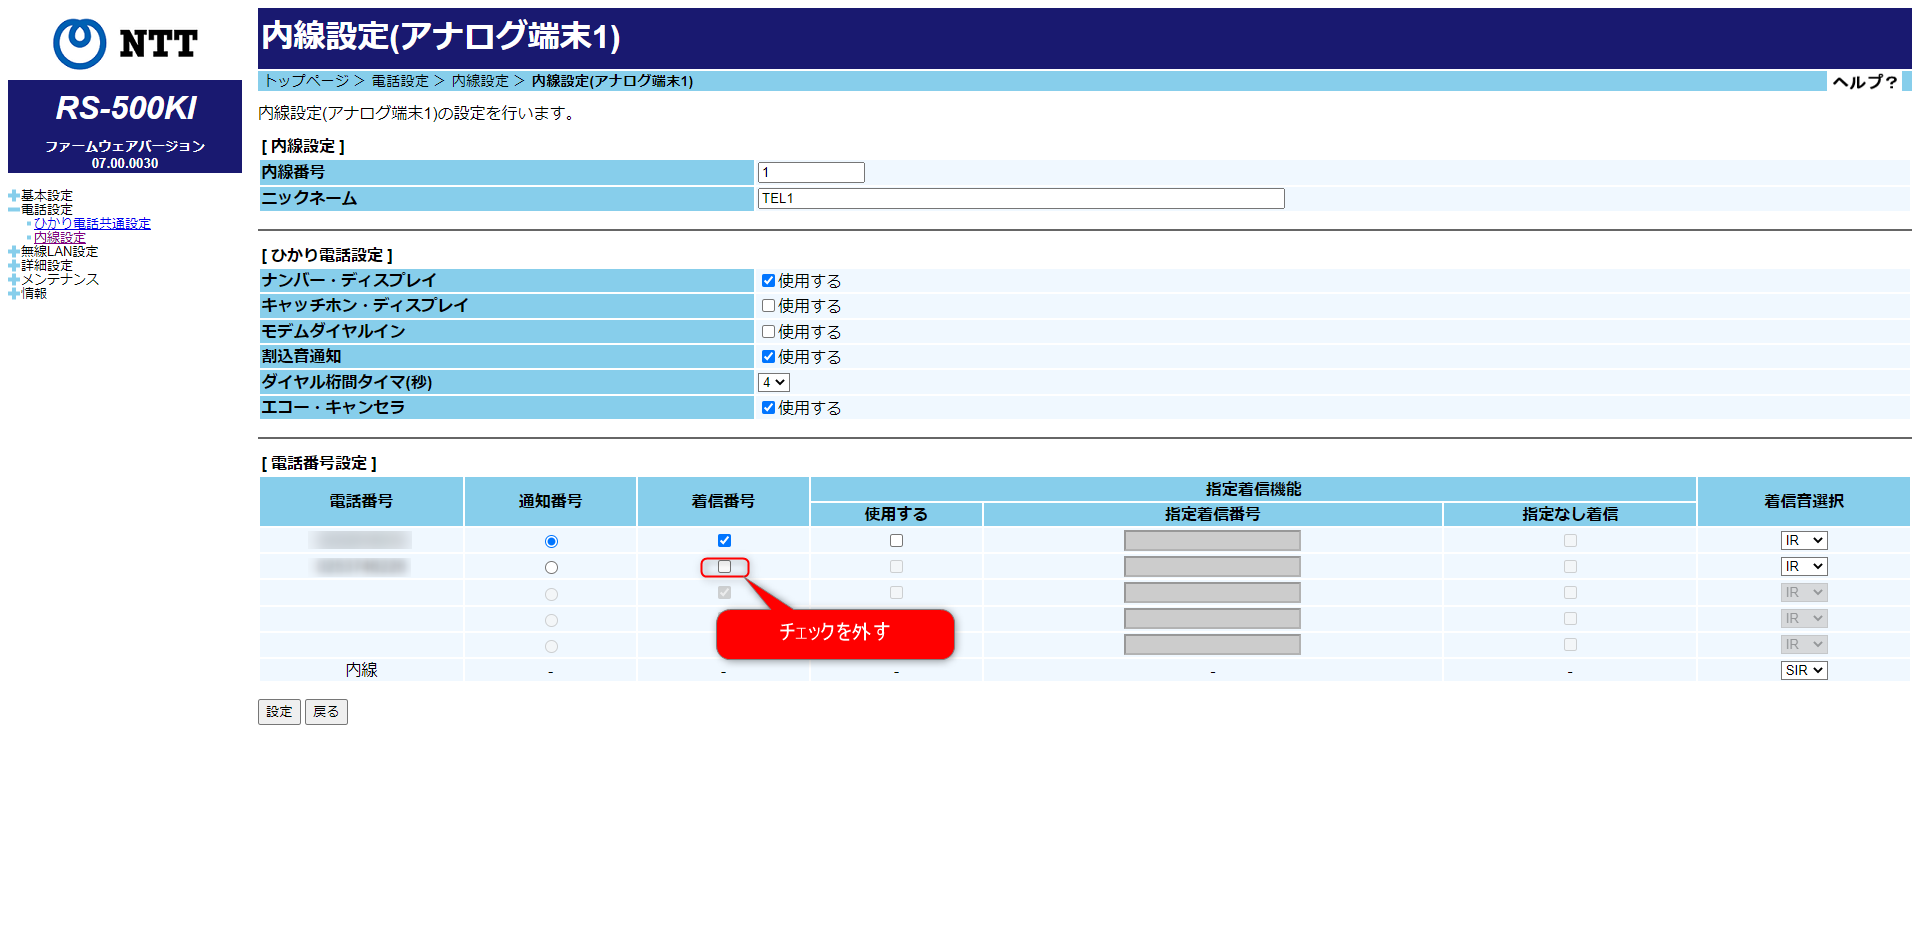Image resolution: width=1920 pixels, height=929 pixels.
Task: Expand the 詳細設定 plus icon
Action: click(x=13, y=266)
